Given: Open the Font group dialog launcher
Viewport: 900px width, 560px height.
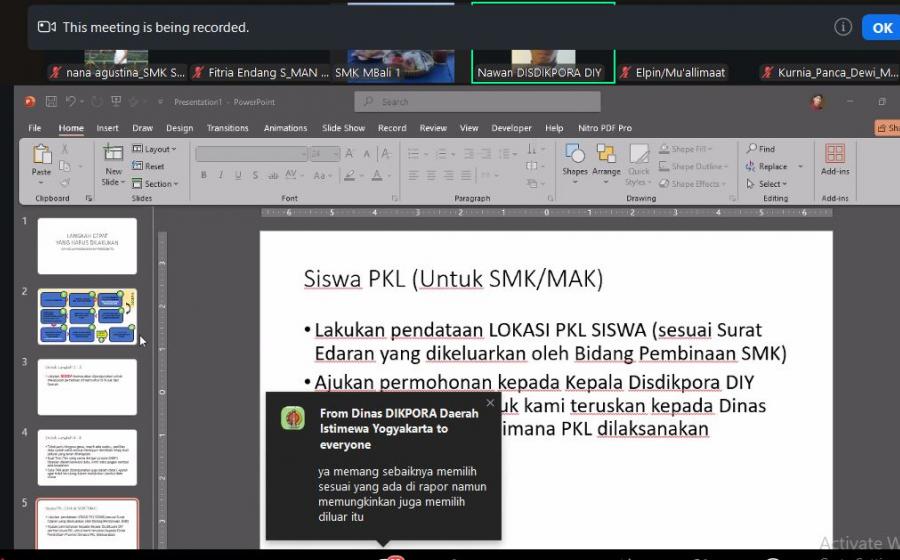Looking at the screenshot, I should [394, 198].
